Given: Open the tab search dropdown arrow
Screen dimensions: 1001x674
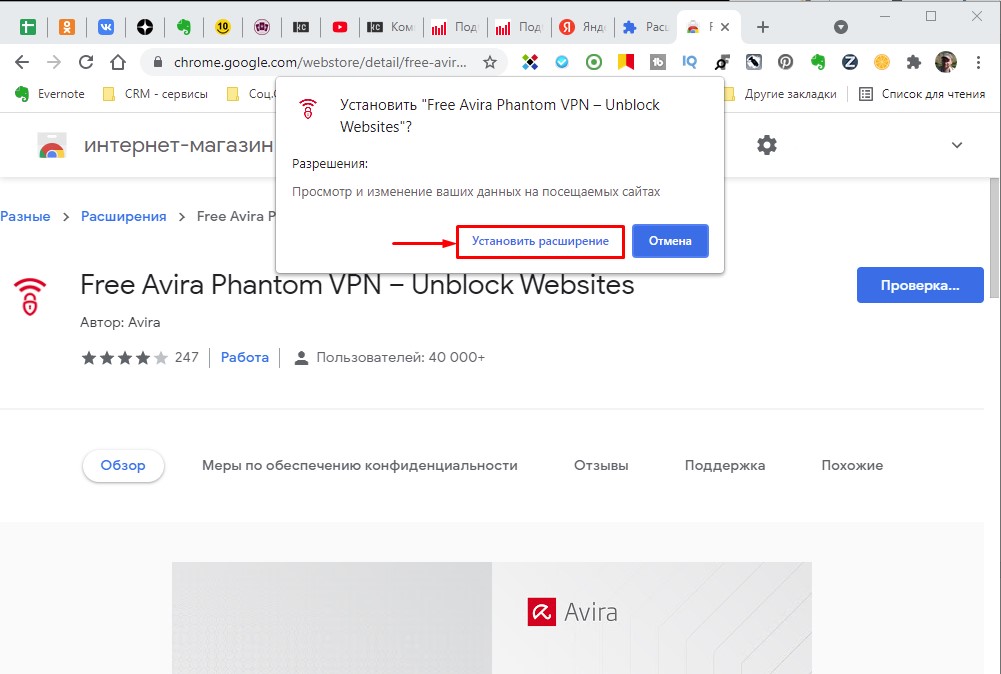Looking at the screenshot, I should click(841, 27).
